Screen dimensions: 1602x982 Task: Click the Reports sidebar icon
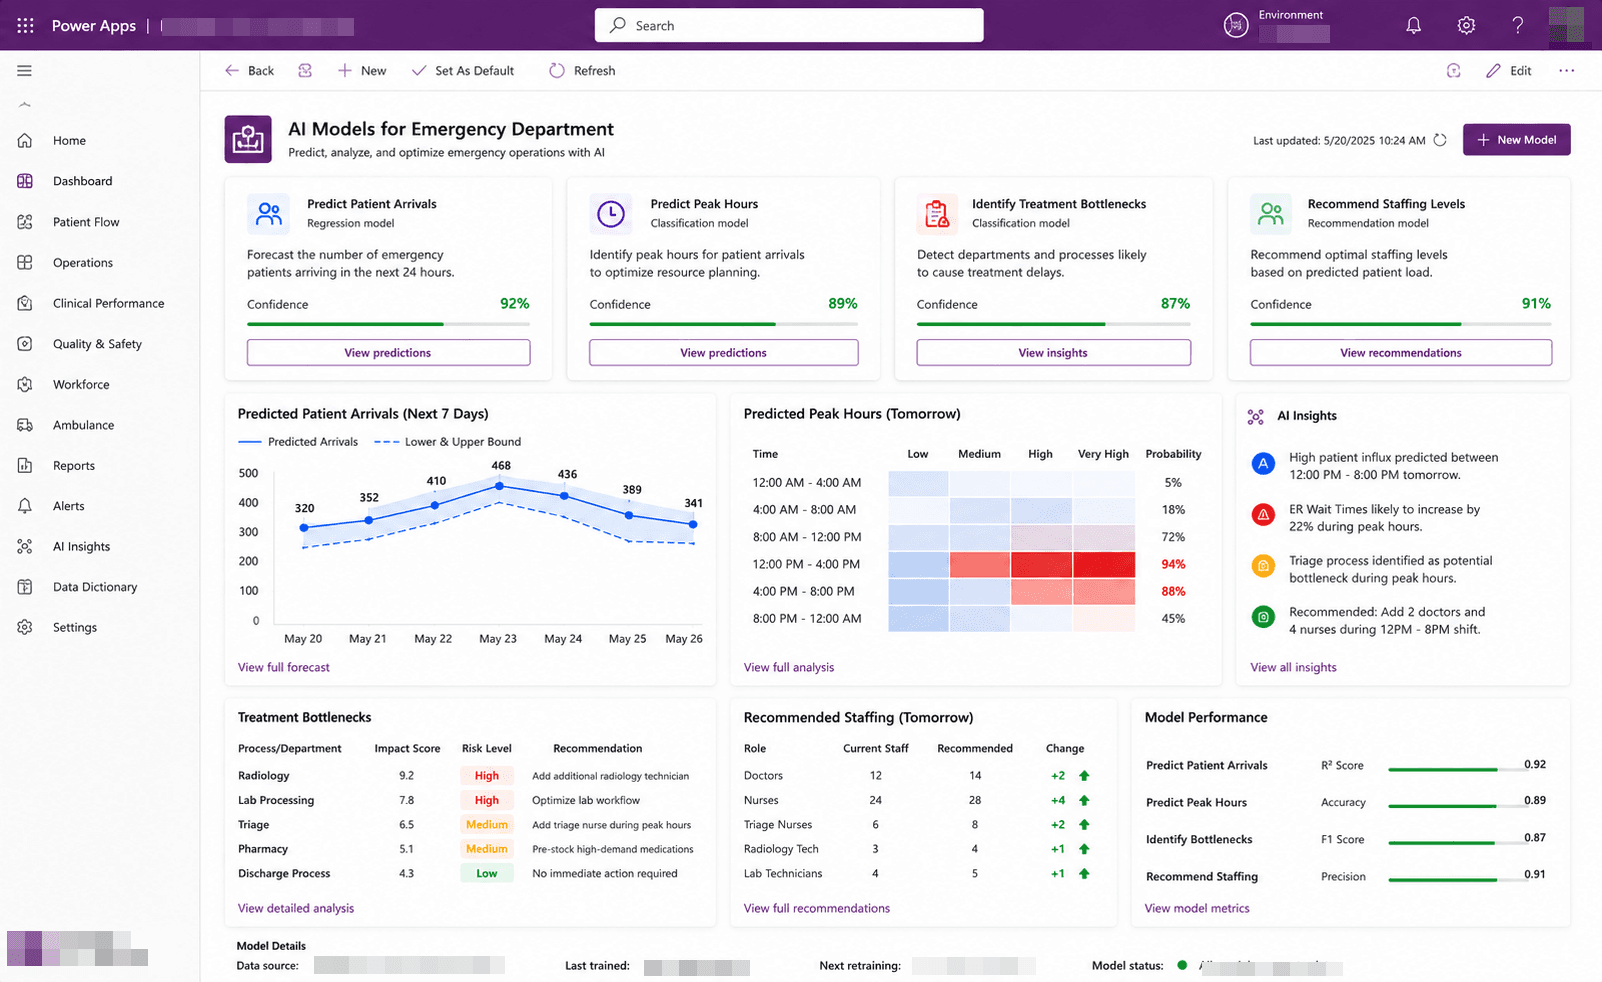(x=25, y=465)
